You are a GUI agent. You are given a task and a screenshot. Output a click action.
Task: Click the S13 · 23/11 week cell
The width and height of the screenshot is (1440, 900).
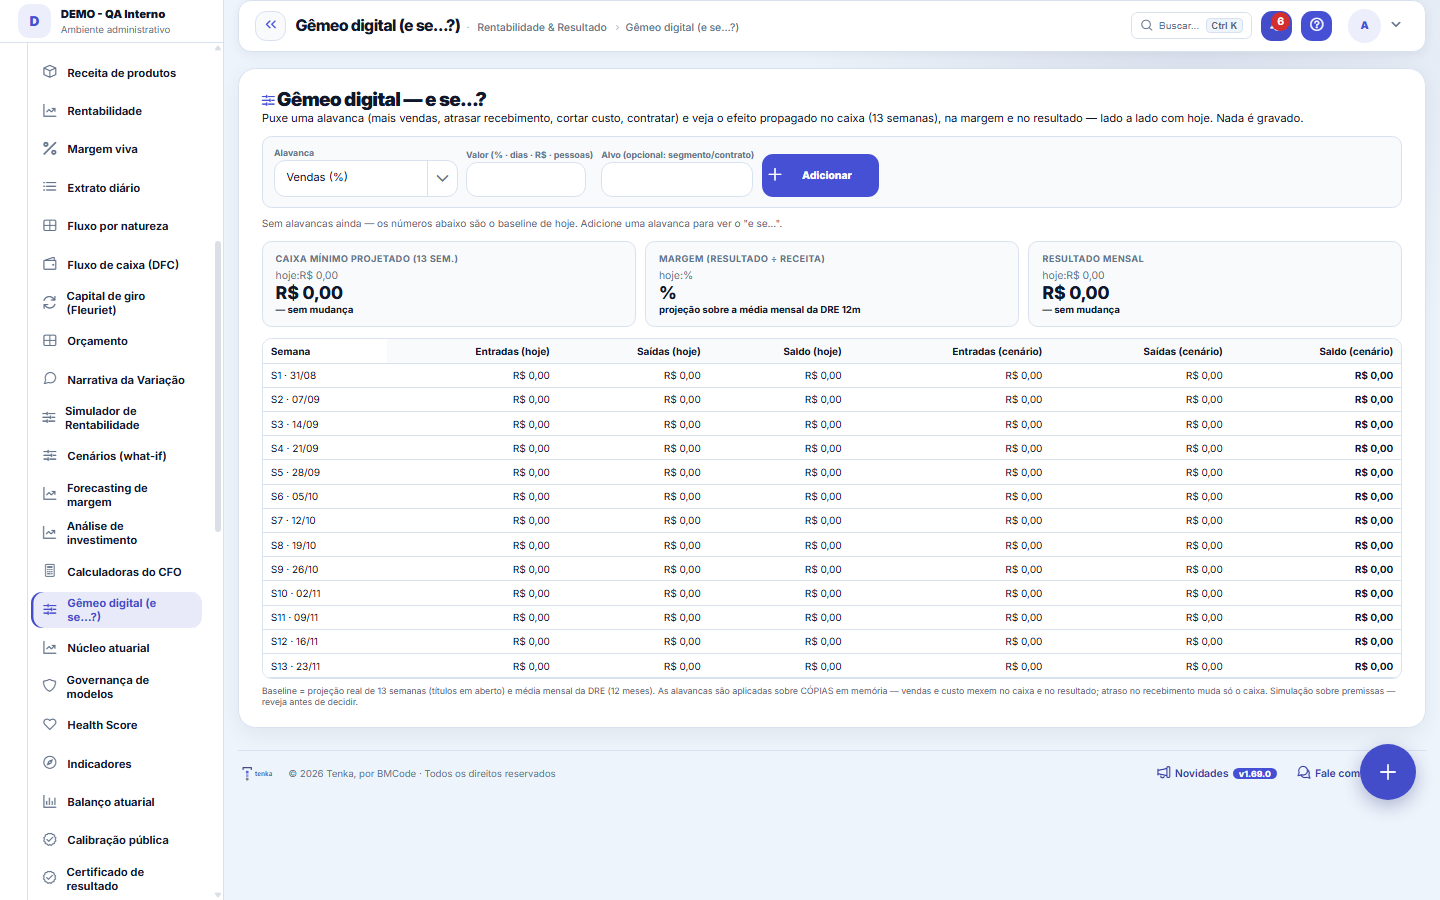[325, 666]
